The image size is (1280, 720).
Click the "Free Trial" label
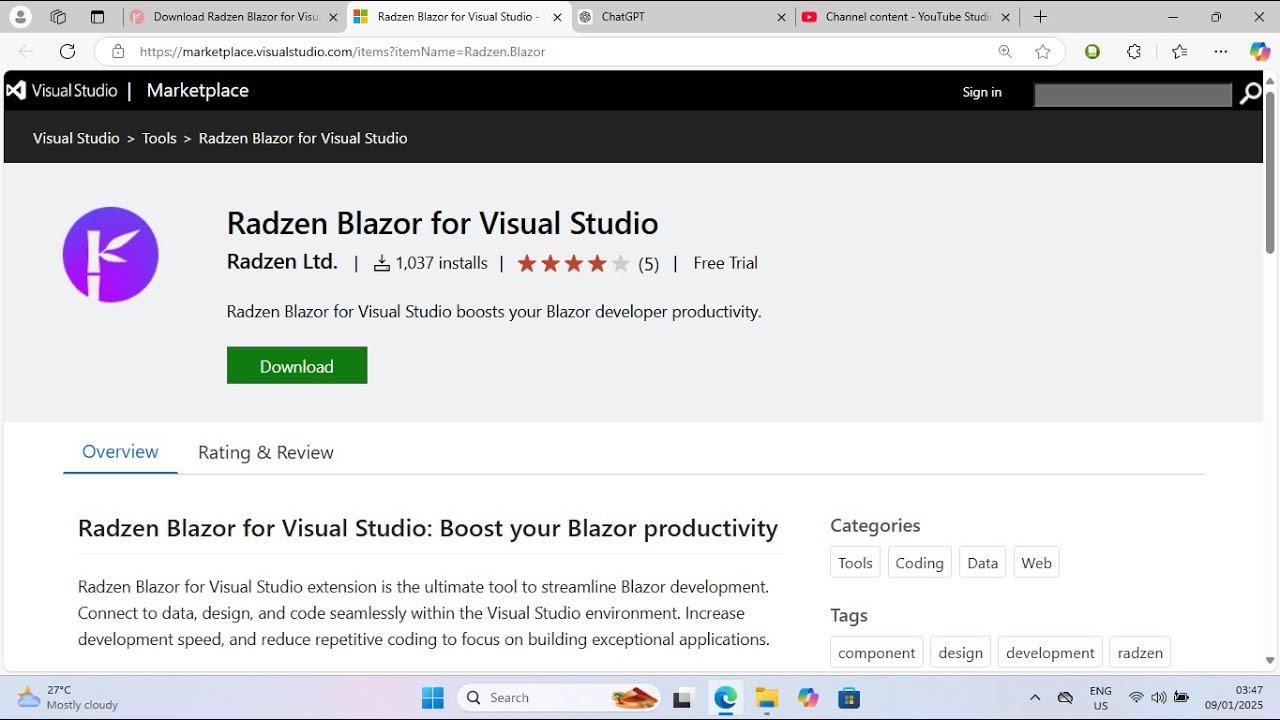[x=725, y=263]
